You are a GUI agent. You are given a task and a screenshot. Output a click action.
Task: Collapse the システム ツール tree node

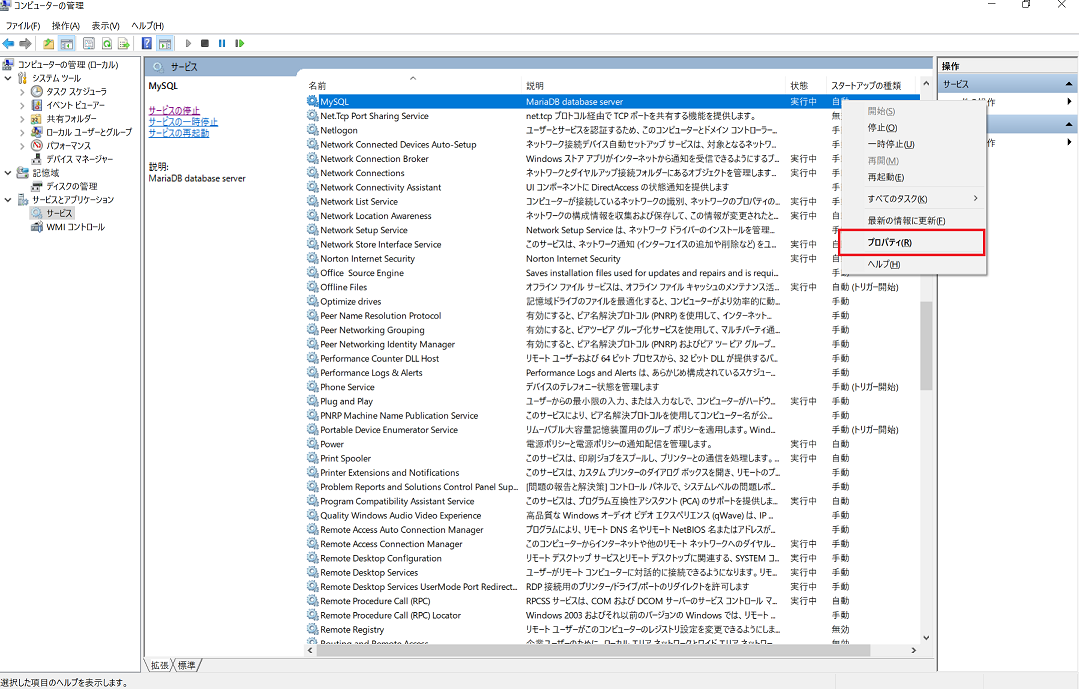8,78
